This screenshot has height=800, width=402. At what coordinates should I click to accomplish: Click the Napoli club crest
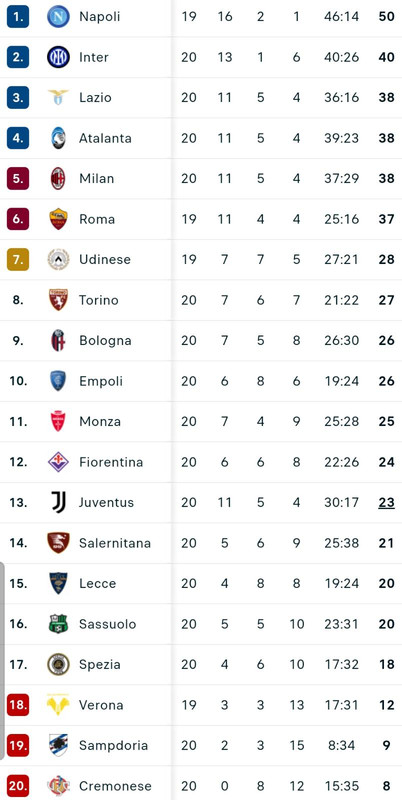(x=58, y=16)
